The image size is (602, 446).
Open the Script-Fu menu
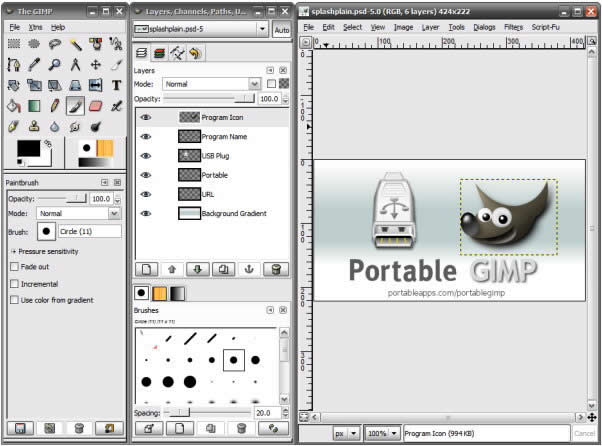point(546,27)
